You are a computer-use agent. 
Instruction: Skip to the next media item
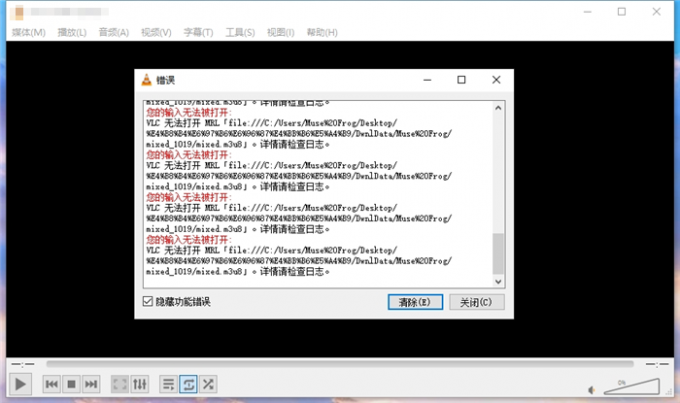[x=91, y=384]
